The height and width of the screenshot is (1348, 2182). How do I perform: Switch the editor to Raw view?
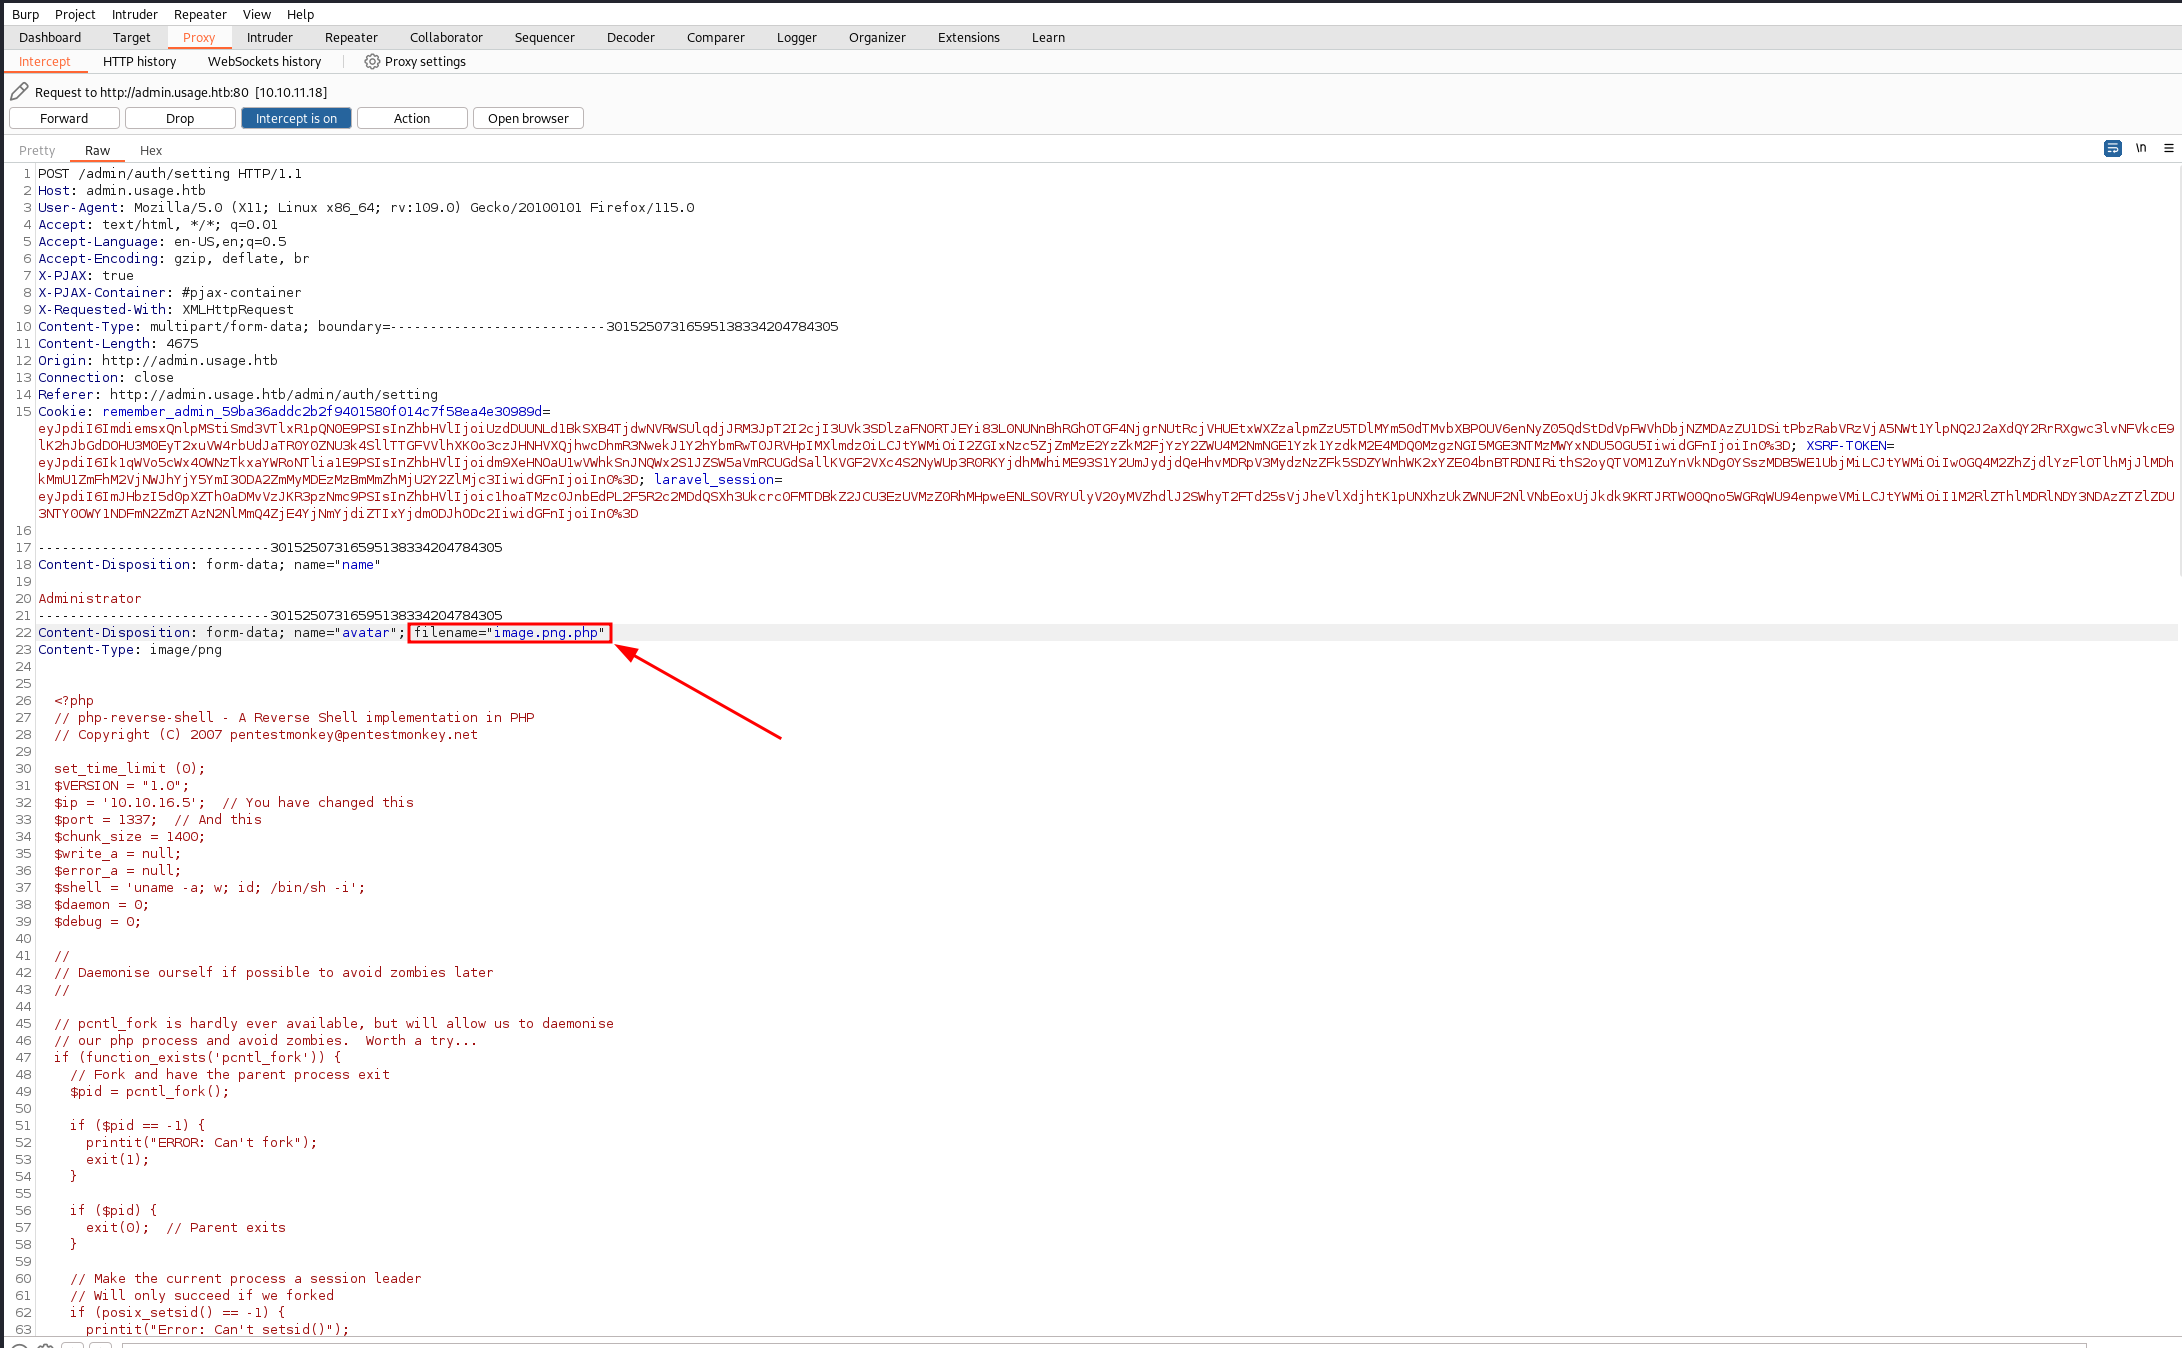click(97, 150)
